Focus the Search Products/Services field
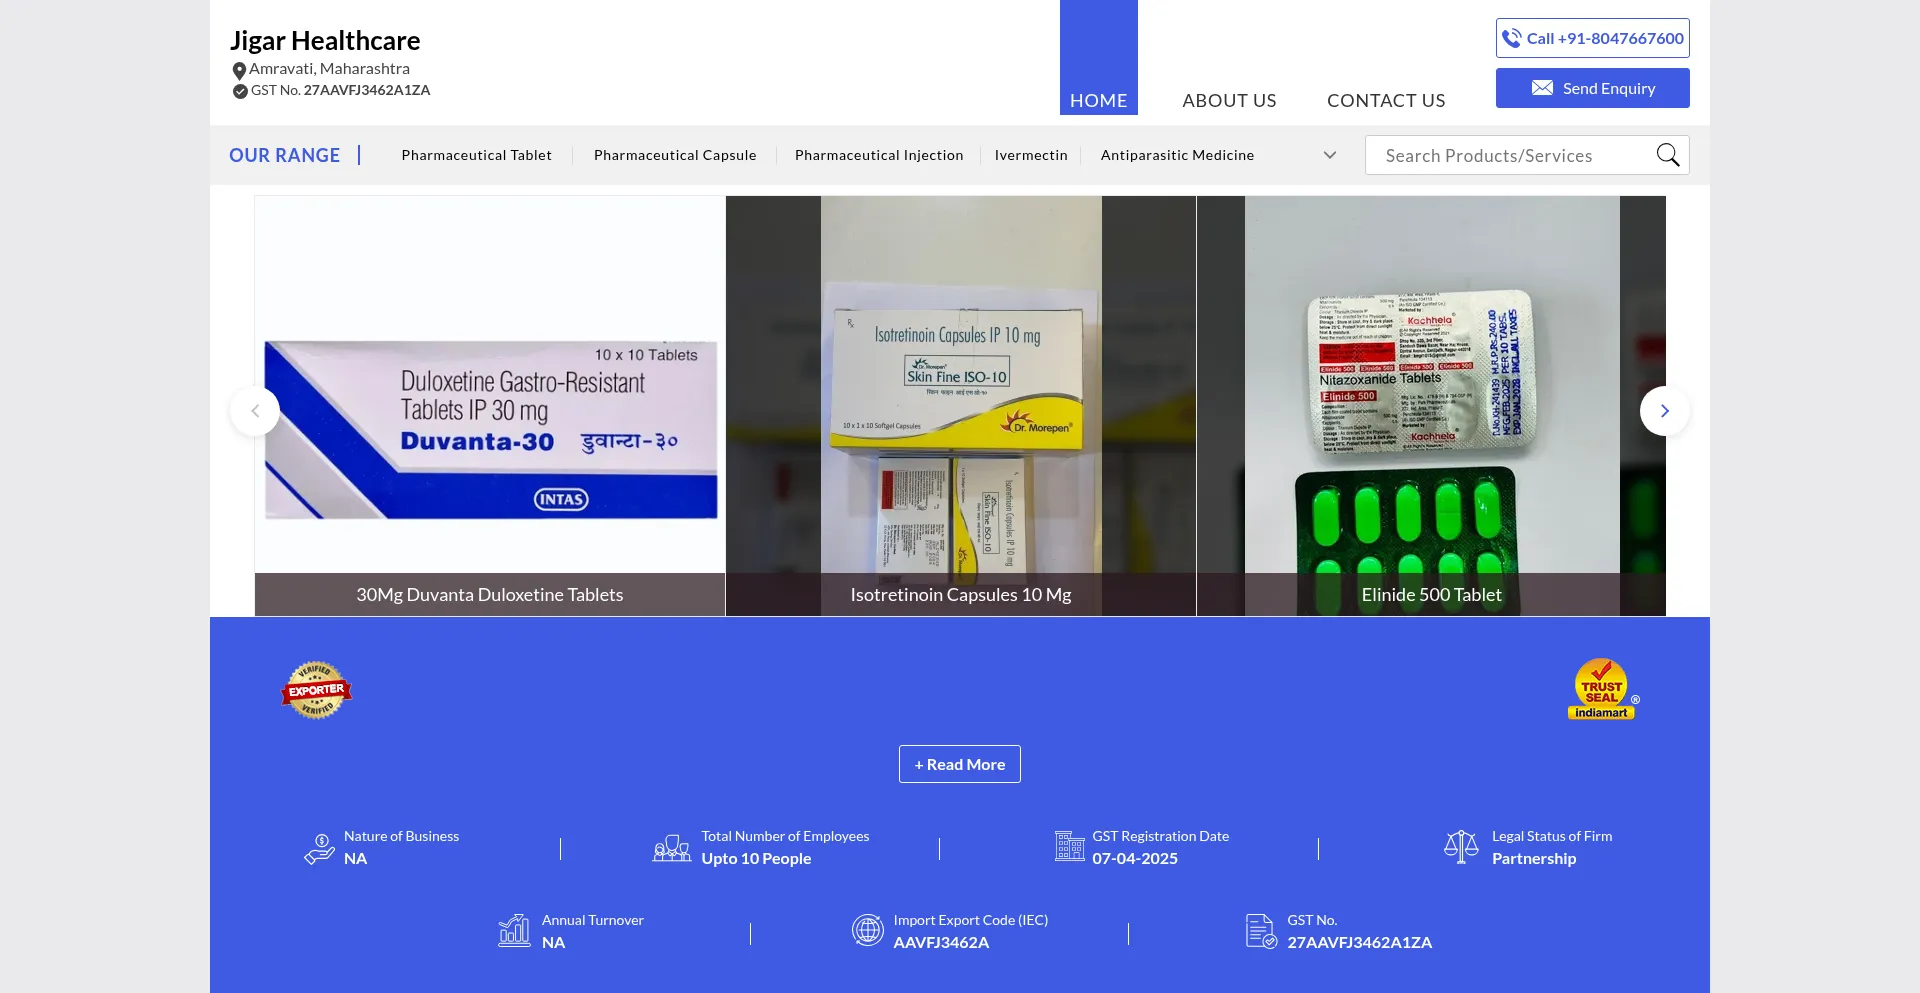The width and height of the screenshot is (1920, 993). click(x=1510, y=155)
